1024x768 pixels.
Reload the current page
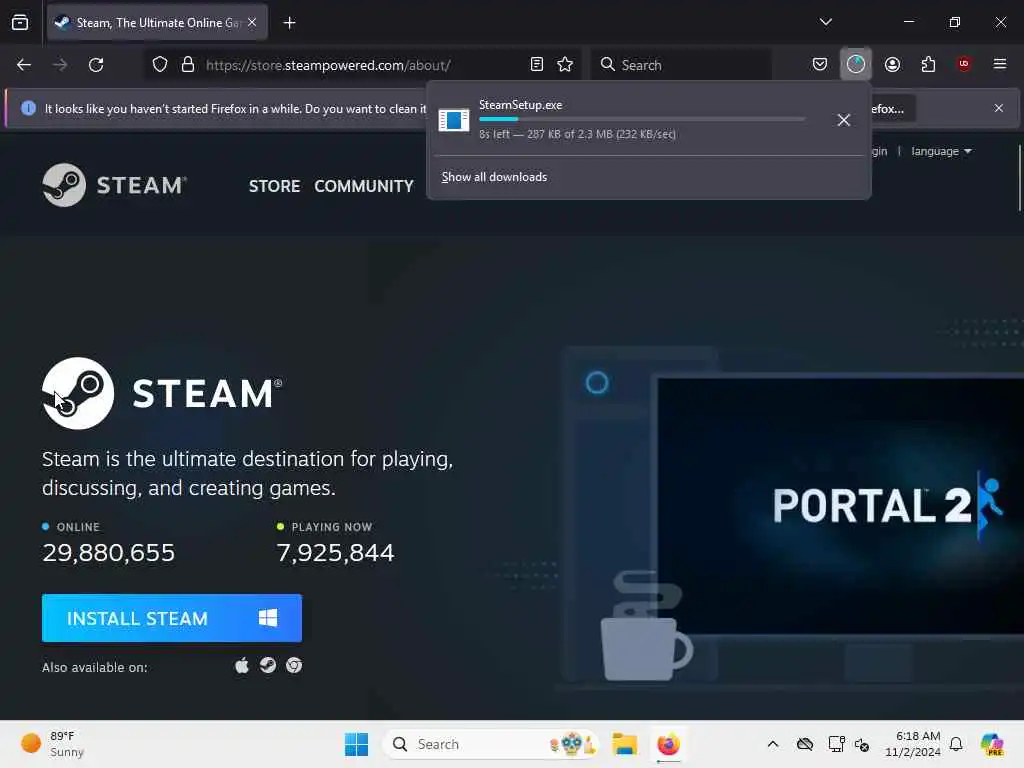(96, 65)
